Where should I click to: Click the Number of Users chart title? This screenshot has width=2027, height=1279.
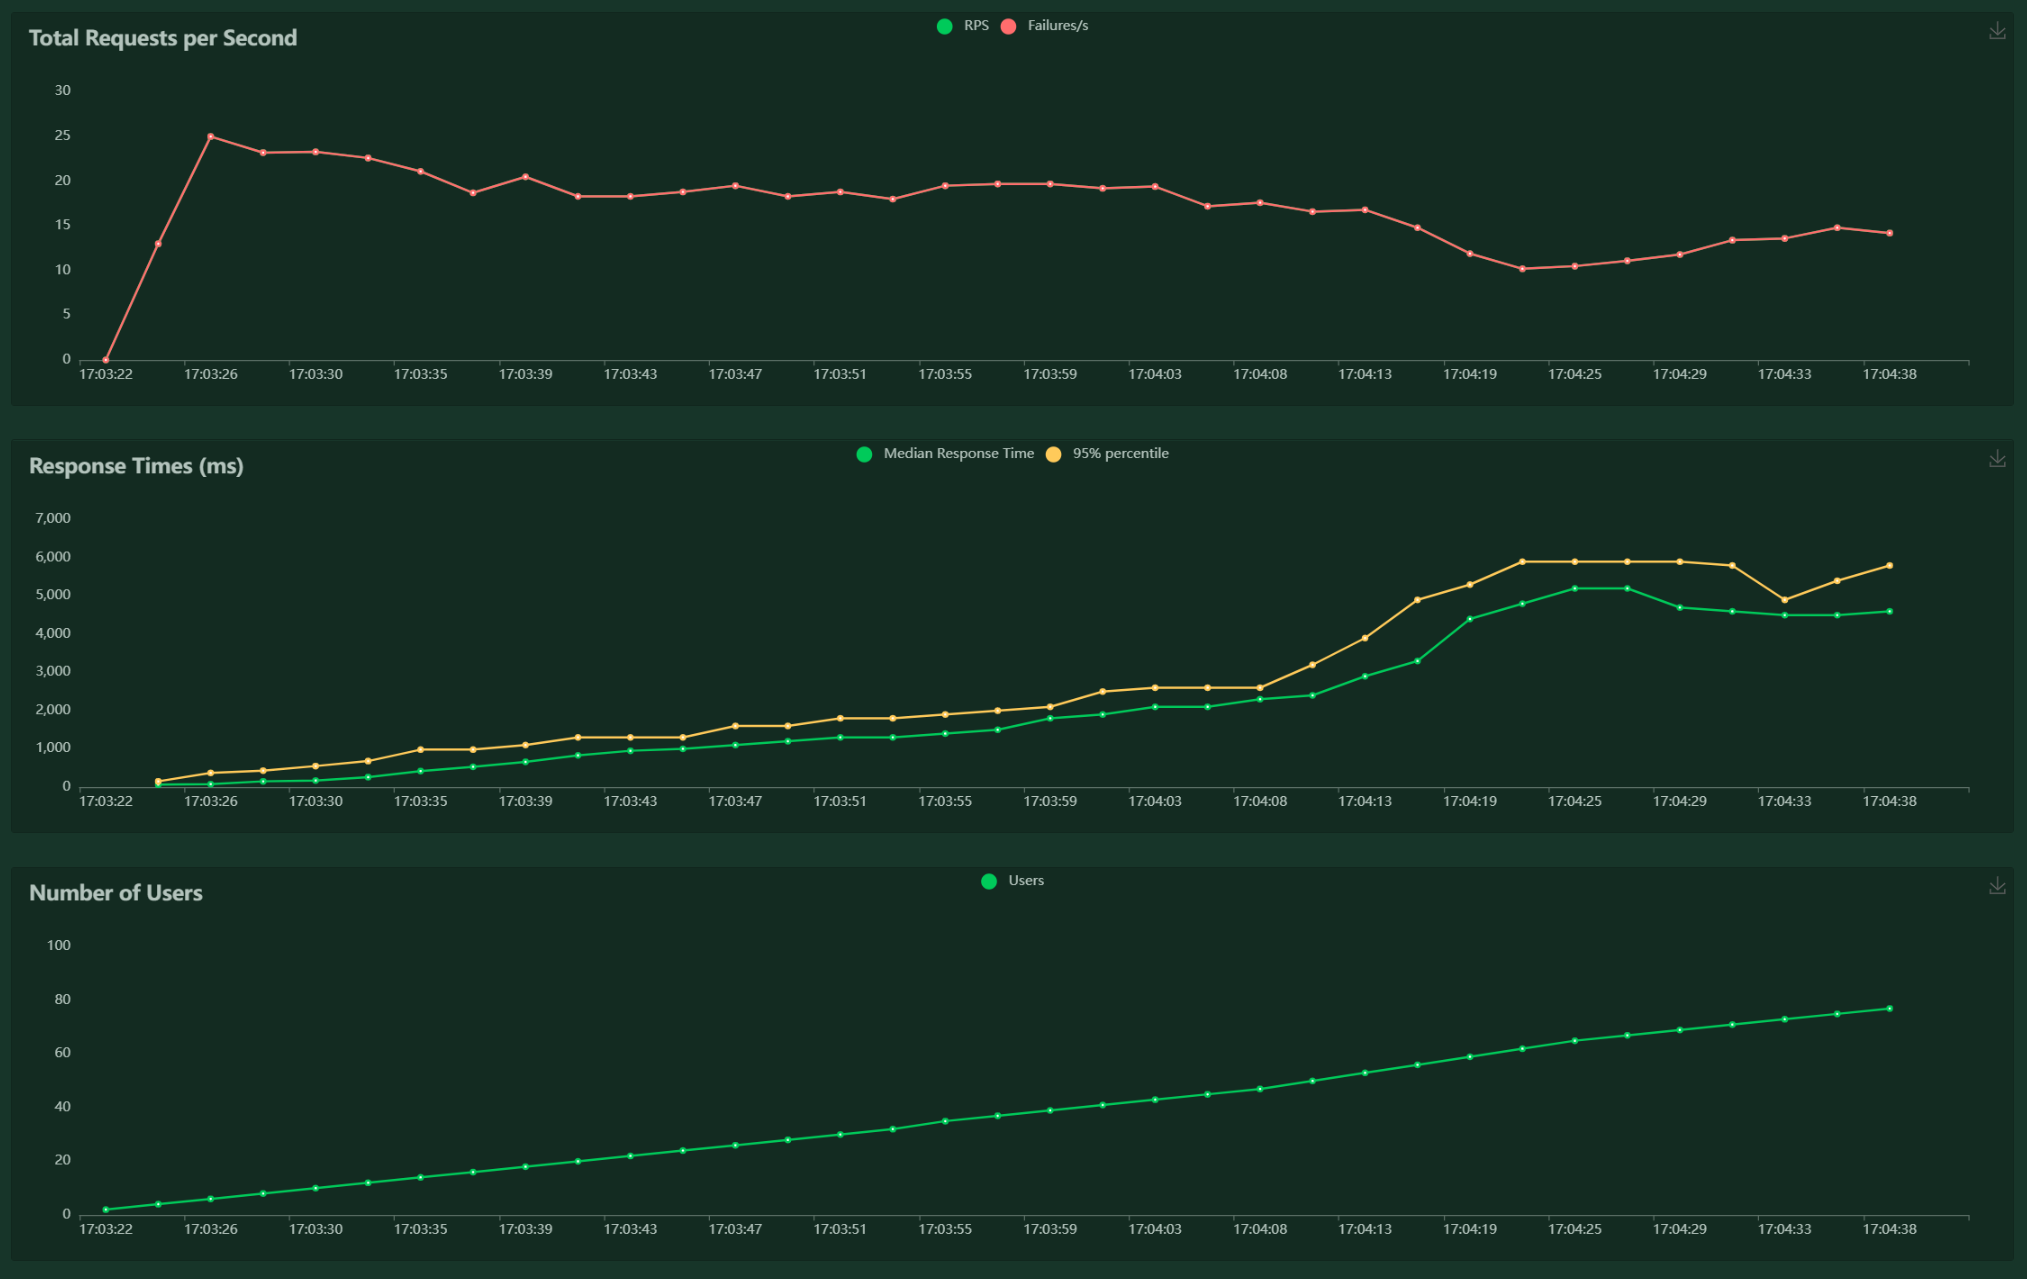[x=116, y=893]
